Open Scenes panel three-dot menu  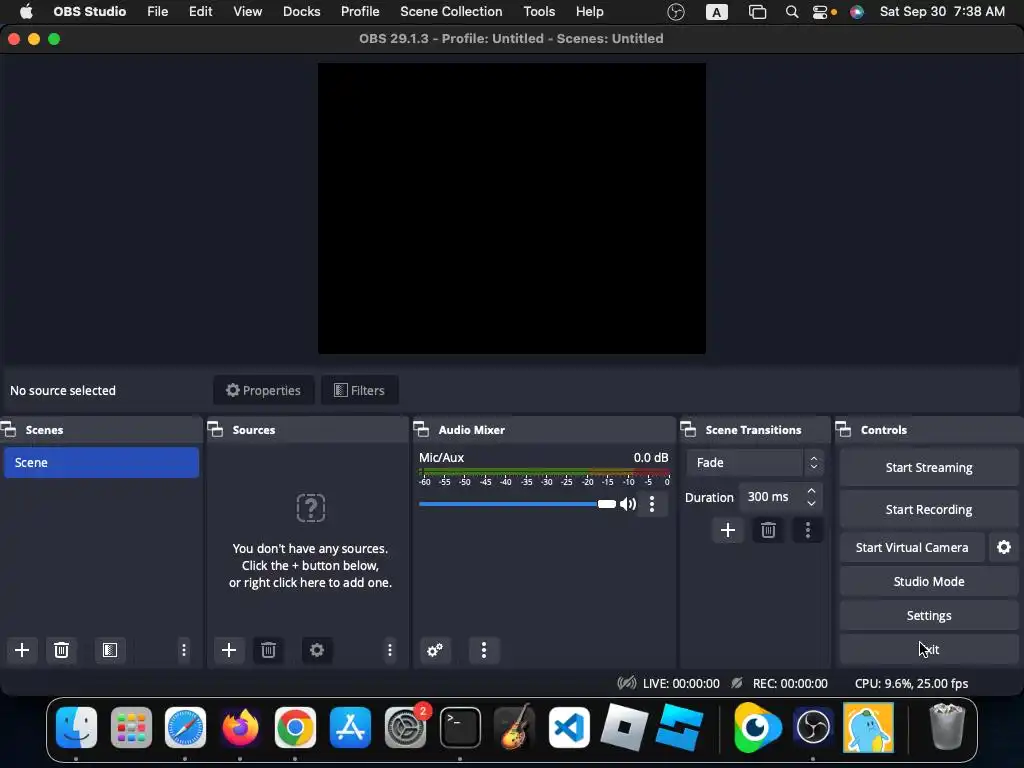[184, 650]
